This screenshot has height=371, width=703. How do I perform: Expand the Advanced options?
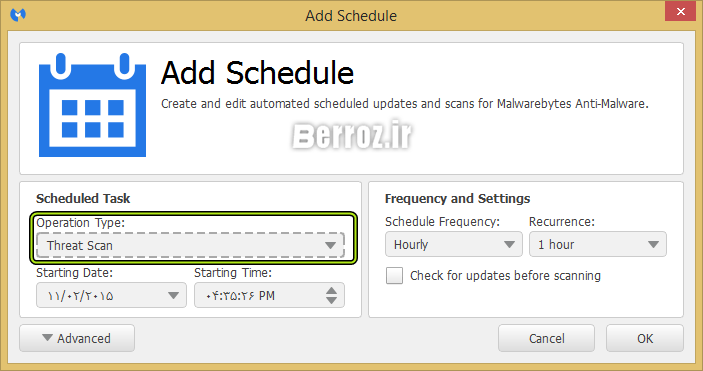[77, 338]
